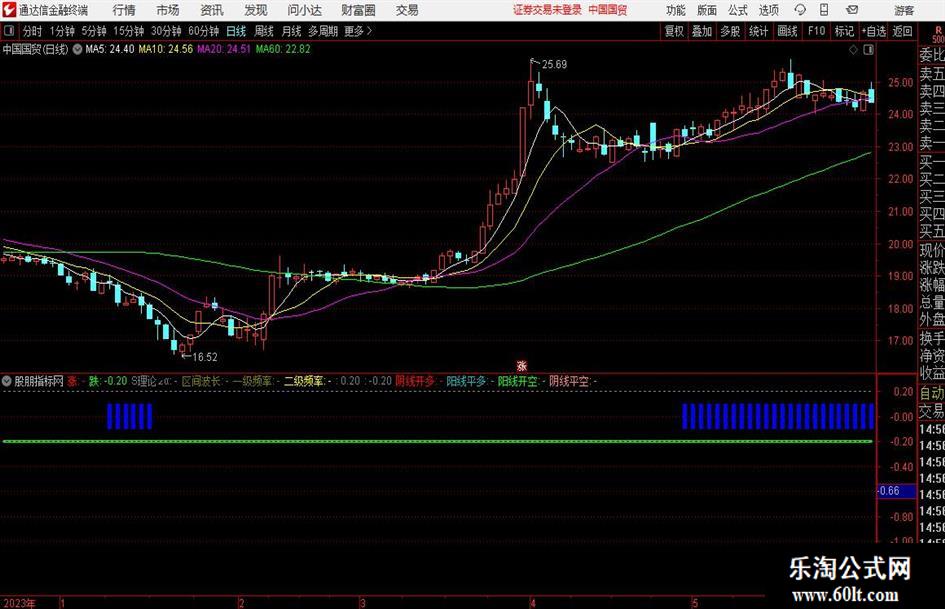945x609 pixels.
Task: Click the Tongdaxin red logo icon
Action: [9, 10]
